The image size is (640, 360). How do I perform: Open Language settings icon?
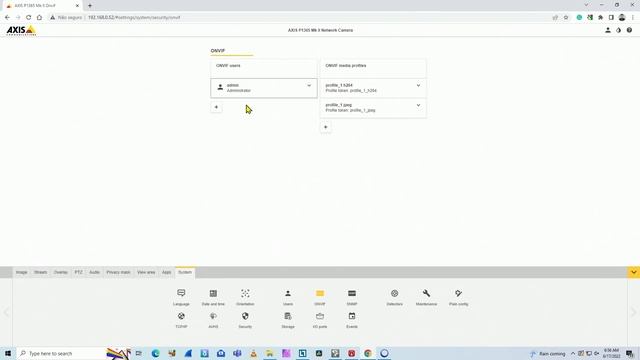(x=181, y=297)
